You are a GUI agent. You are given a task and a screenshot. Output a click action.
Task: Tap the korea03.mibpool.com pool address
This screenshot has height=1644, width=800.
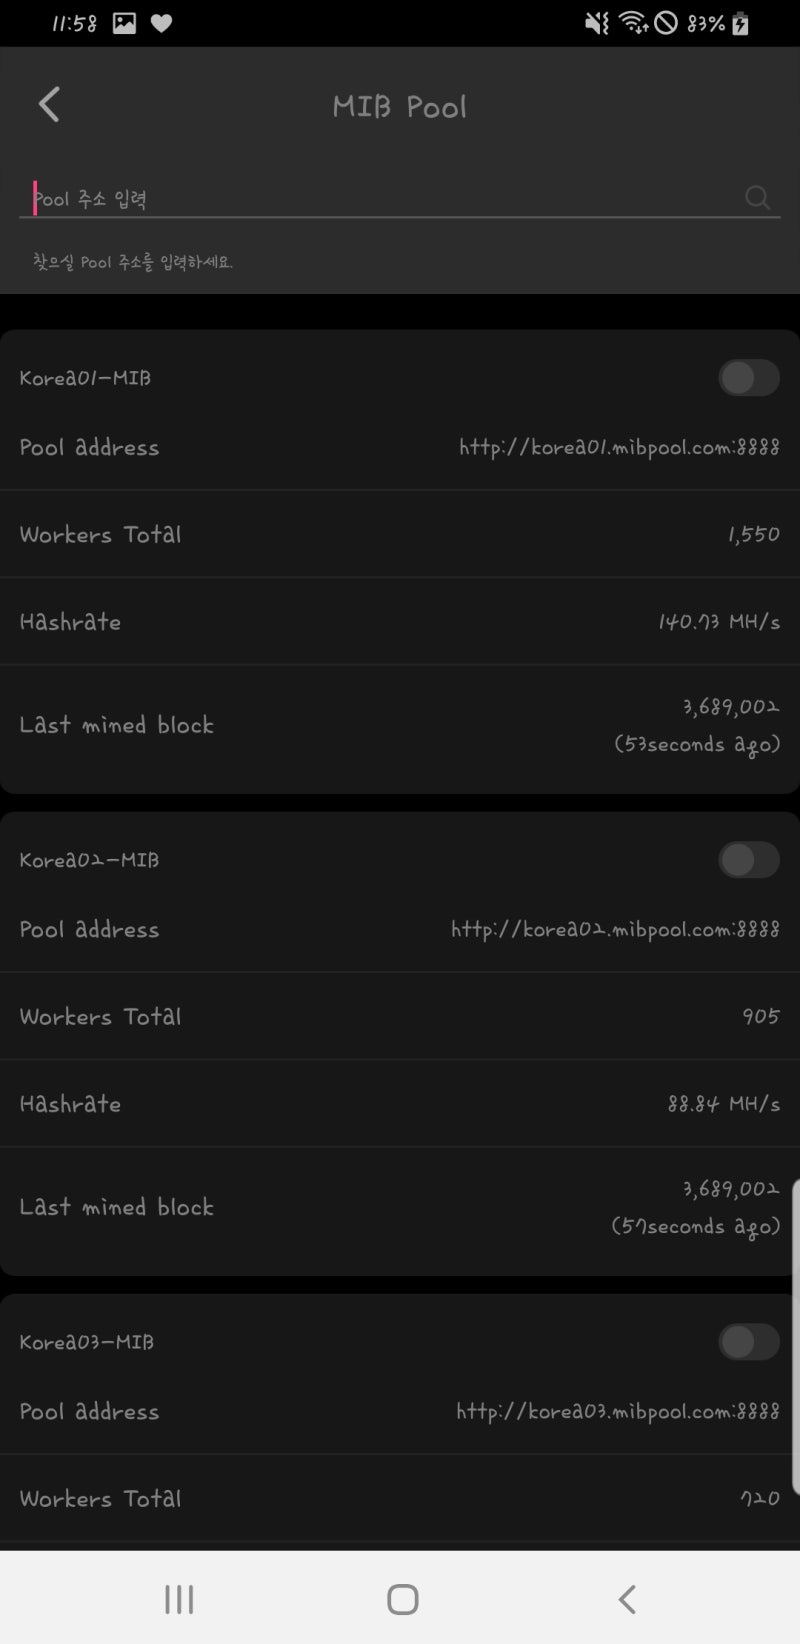coord(617,1411)
